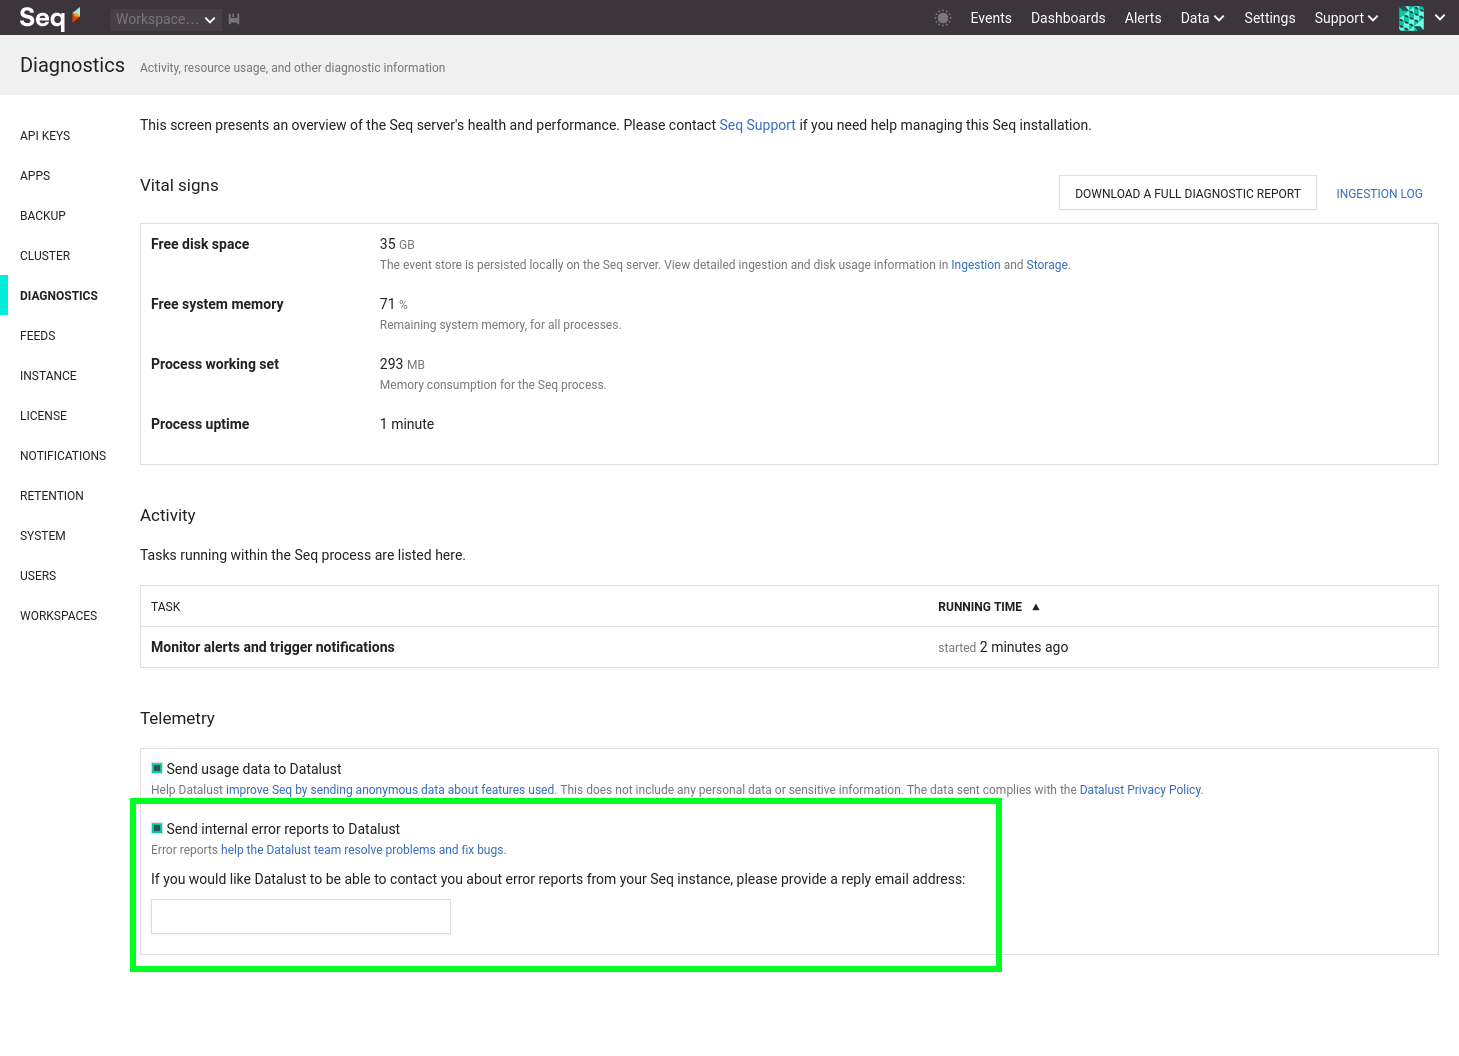
Task: Open the user avatar menu
Action: click(1411, 18)
